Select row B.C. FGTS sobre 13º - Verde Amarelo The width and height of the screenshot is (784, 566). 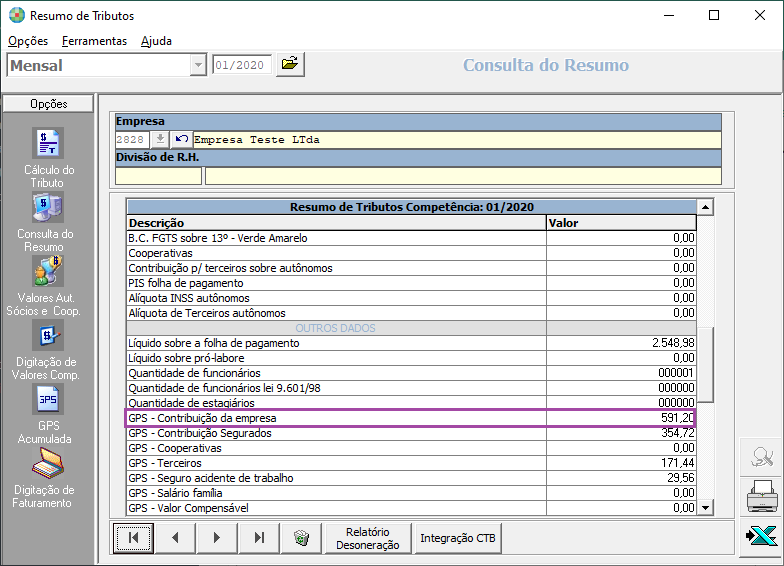click(411, 238)
